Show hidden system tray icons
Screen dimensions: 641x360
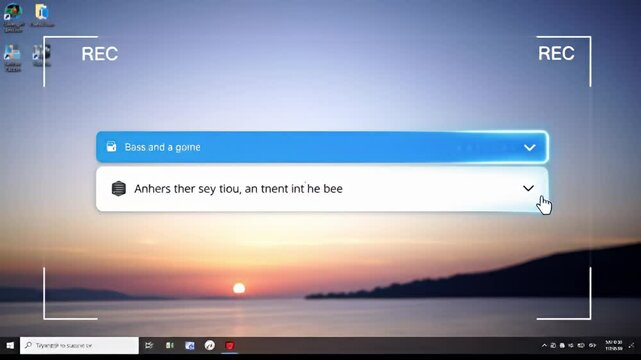(x=544, y=346)
